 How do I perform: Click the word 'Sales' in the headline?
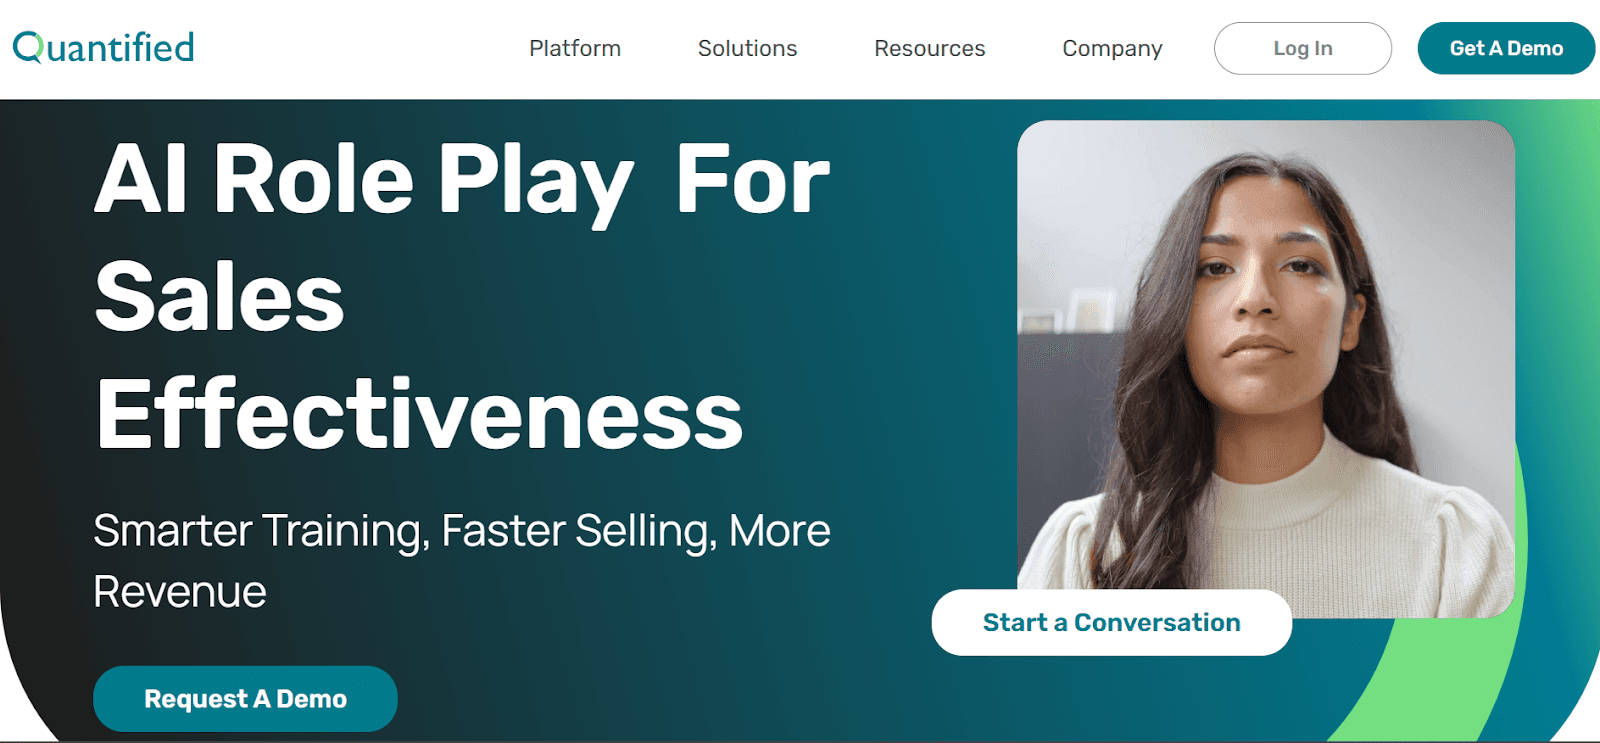pyautogui.click(x=219, y=297)
